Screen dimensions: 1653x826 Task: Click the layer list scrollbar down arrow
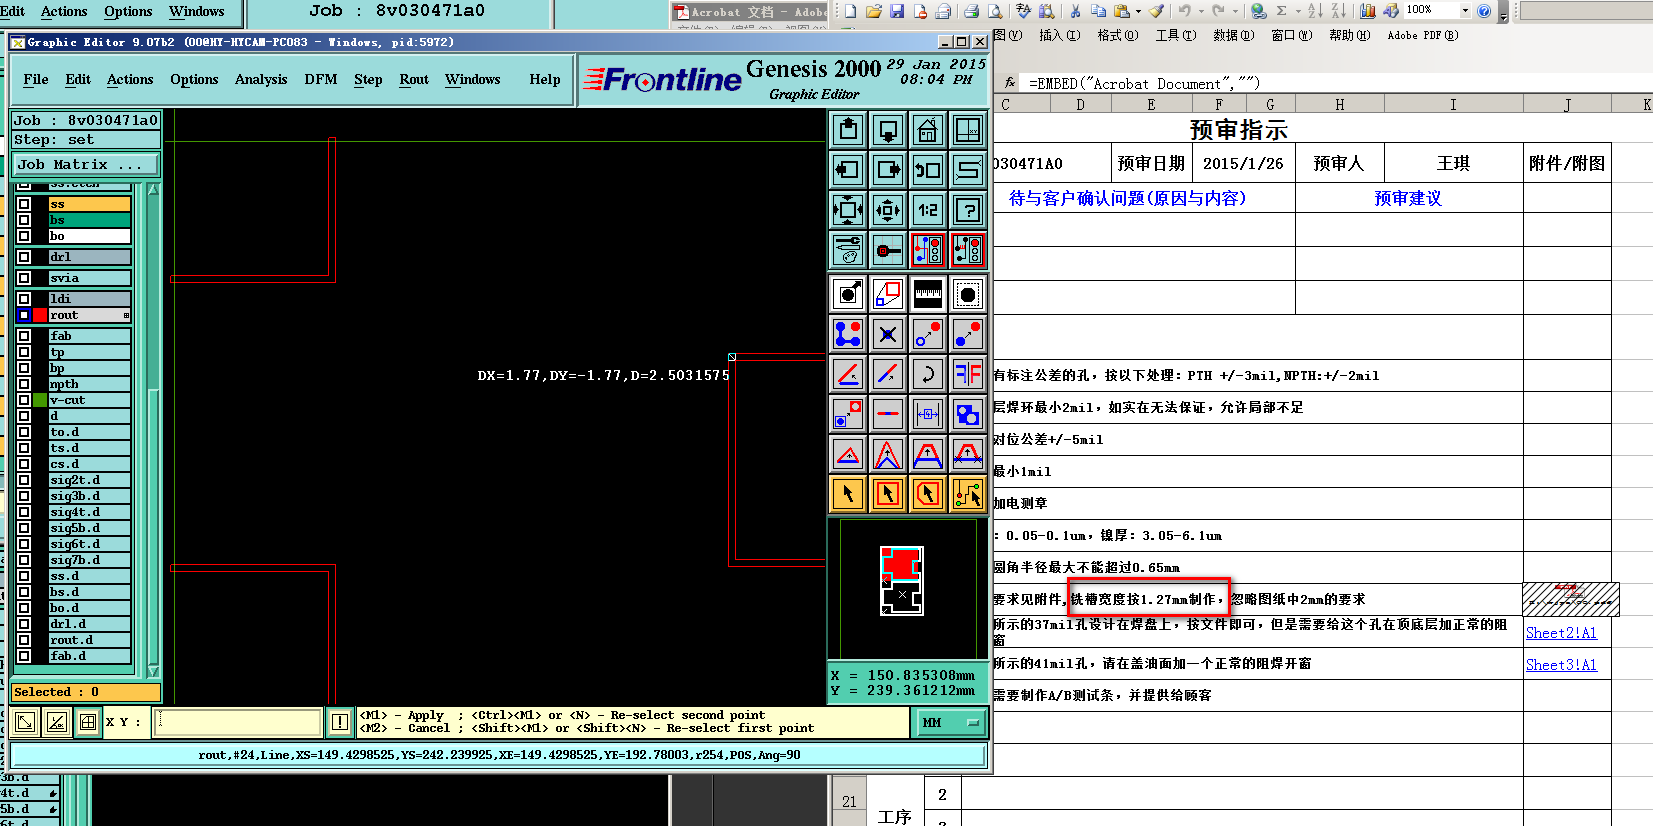tap(153, 671)
